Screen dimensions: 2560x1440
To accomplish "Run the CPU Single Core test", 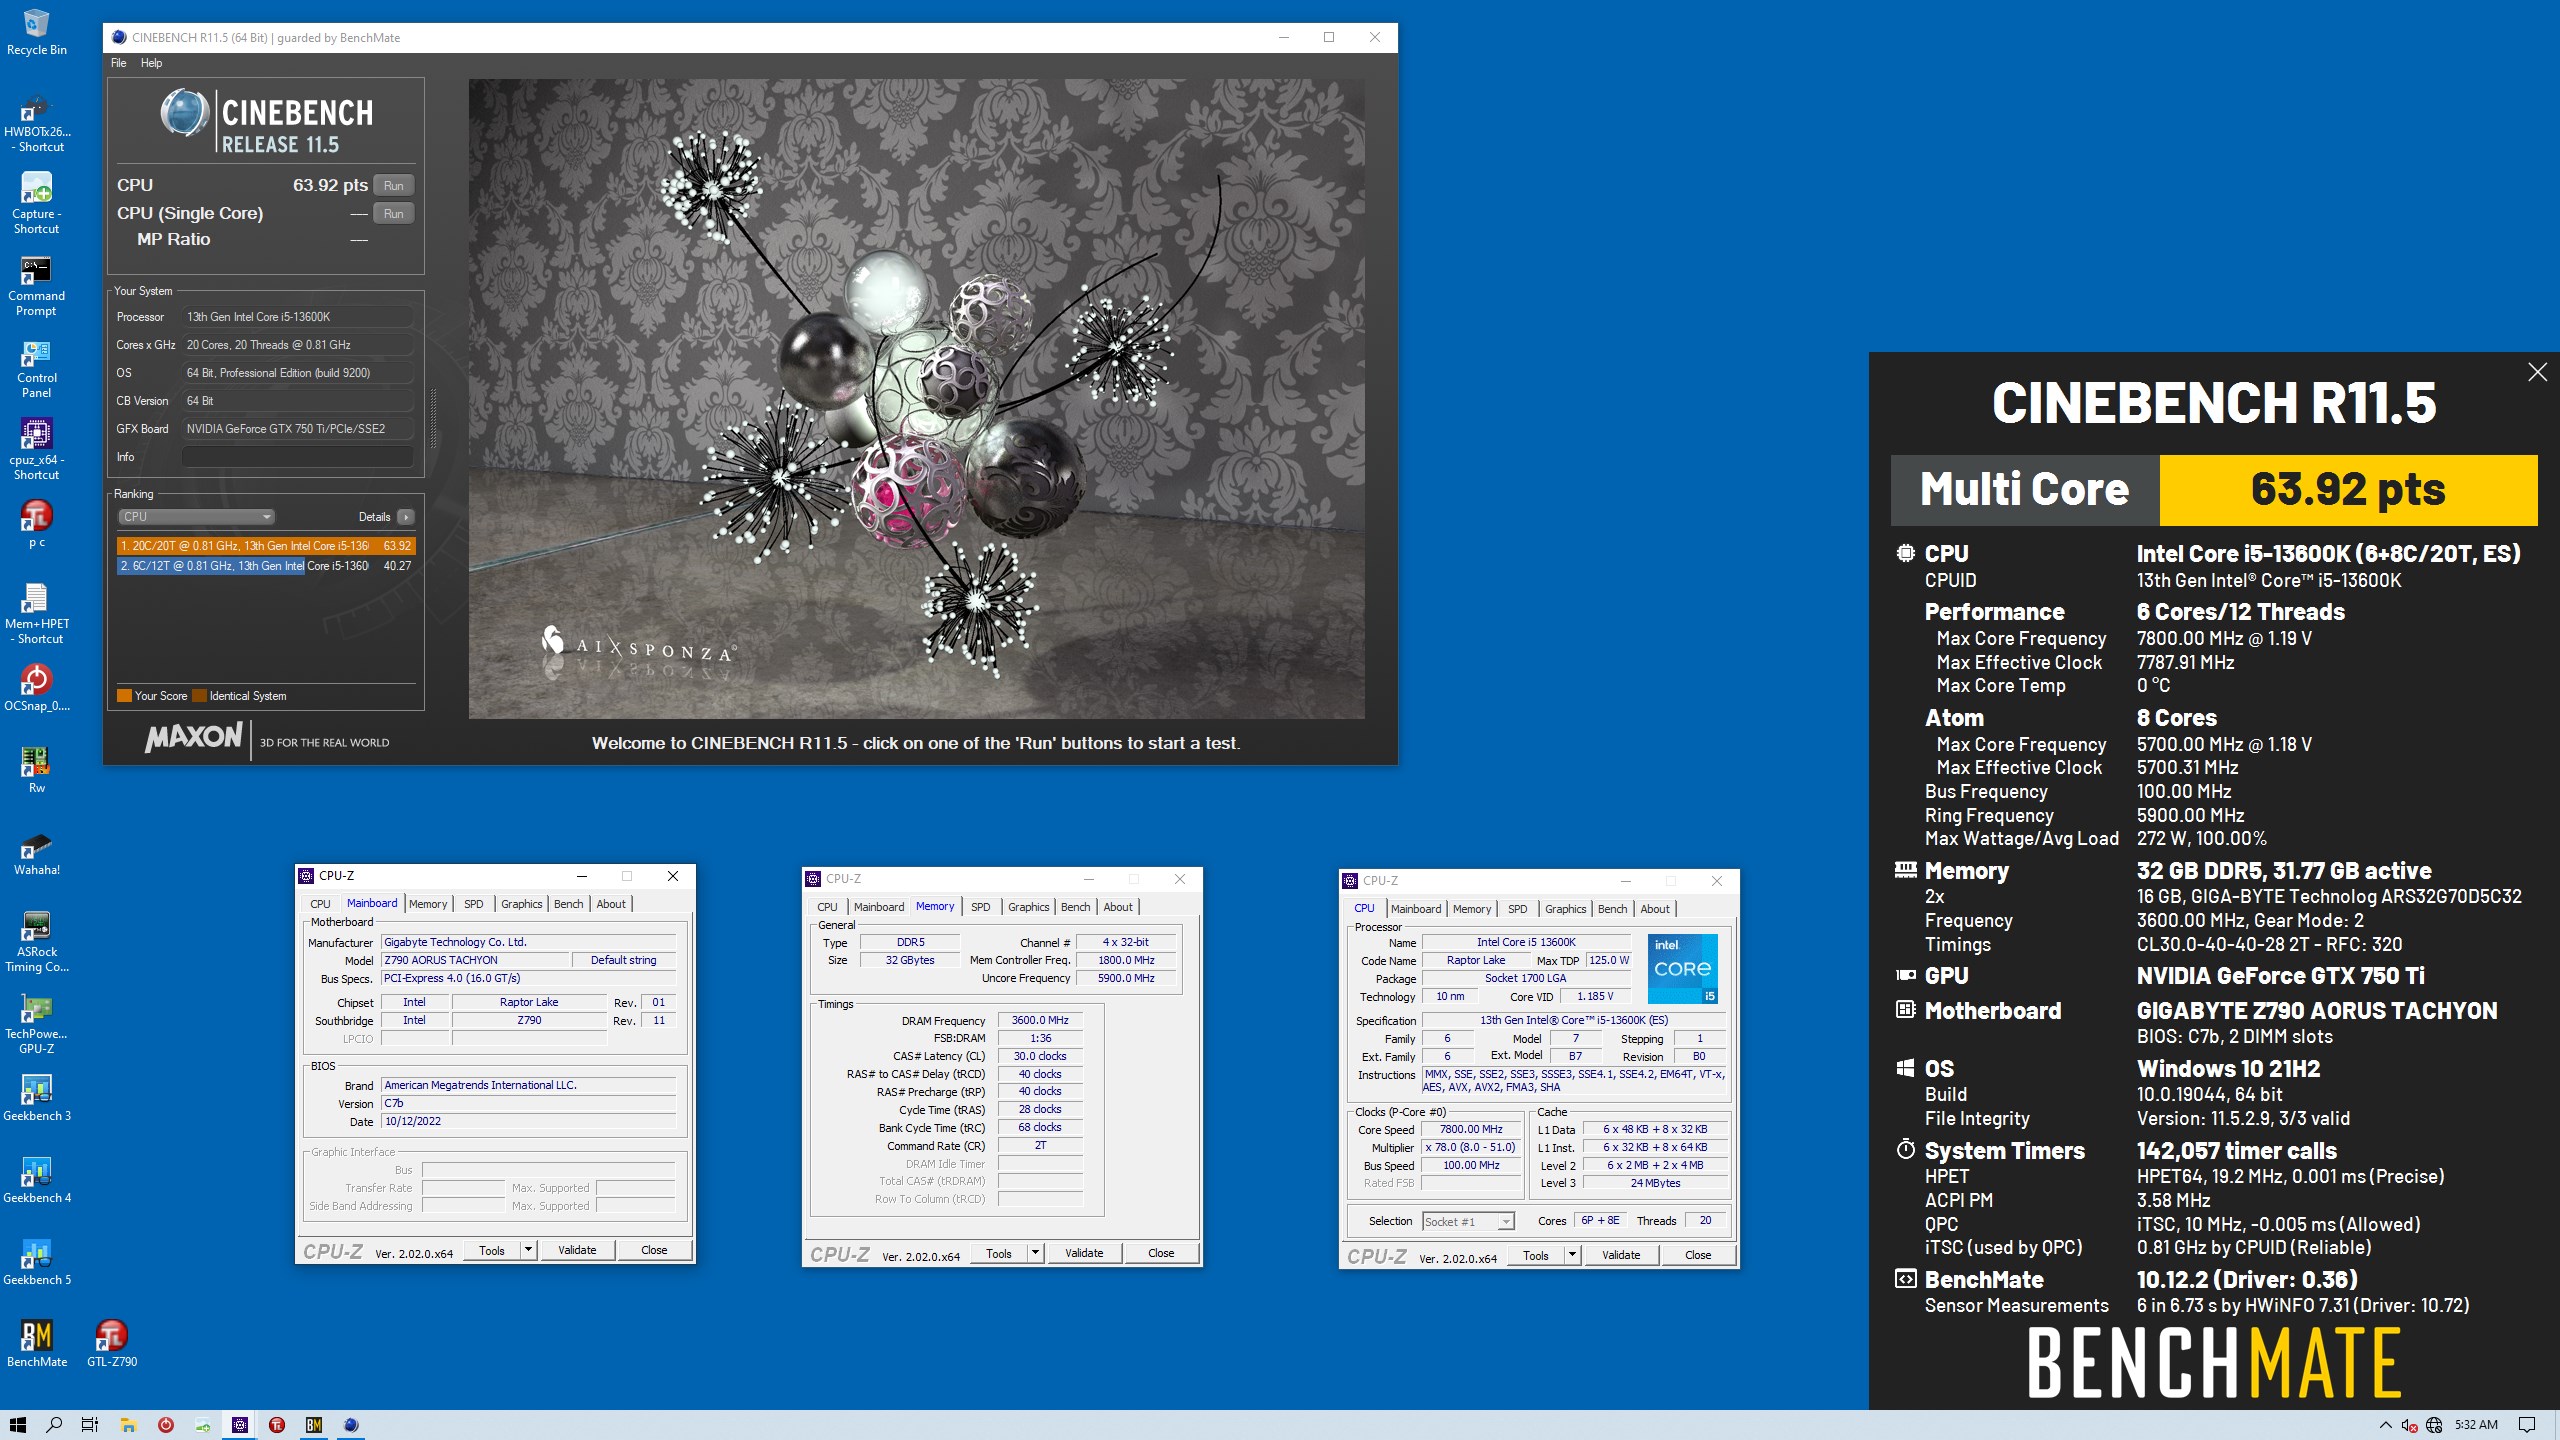I will (x=394, y=213).
